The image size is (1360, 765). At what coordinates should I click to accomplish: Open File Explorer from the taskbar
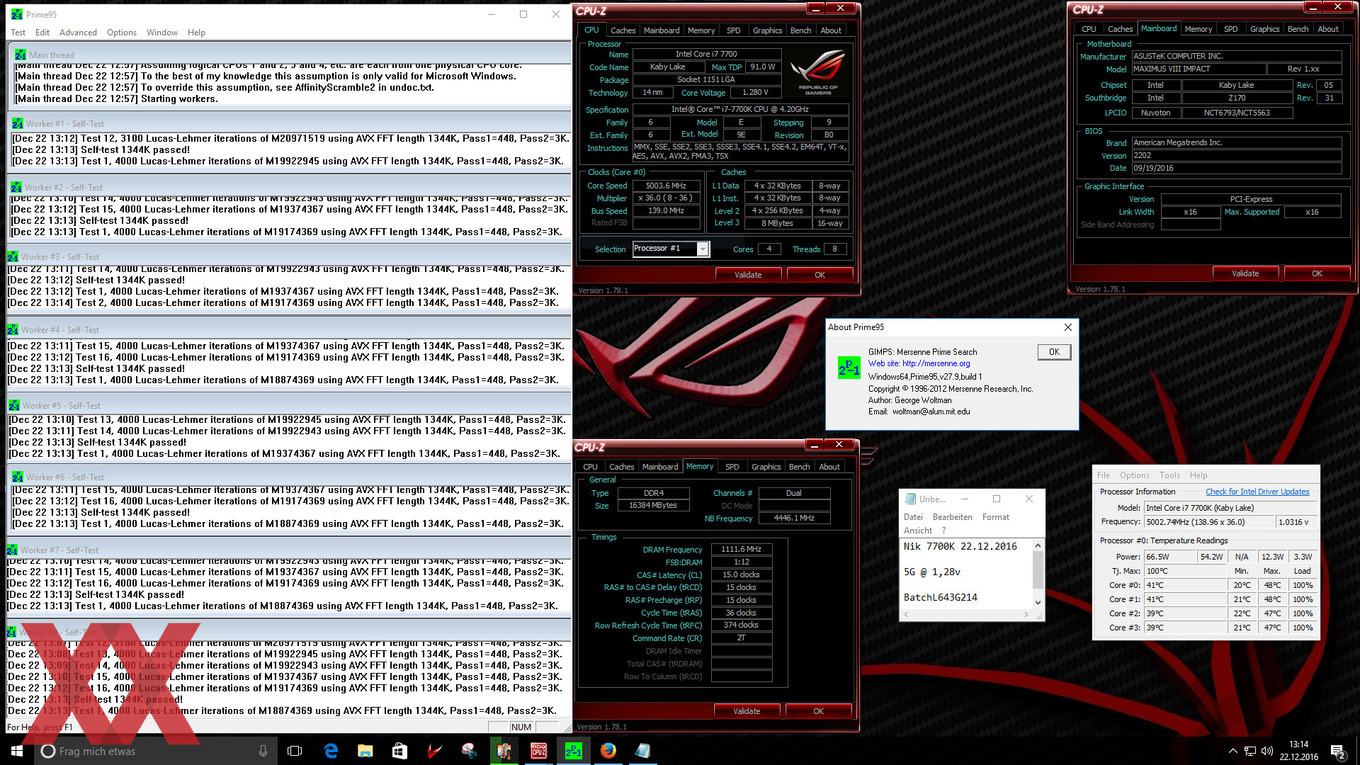[x=365, y=751]
